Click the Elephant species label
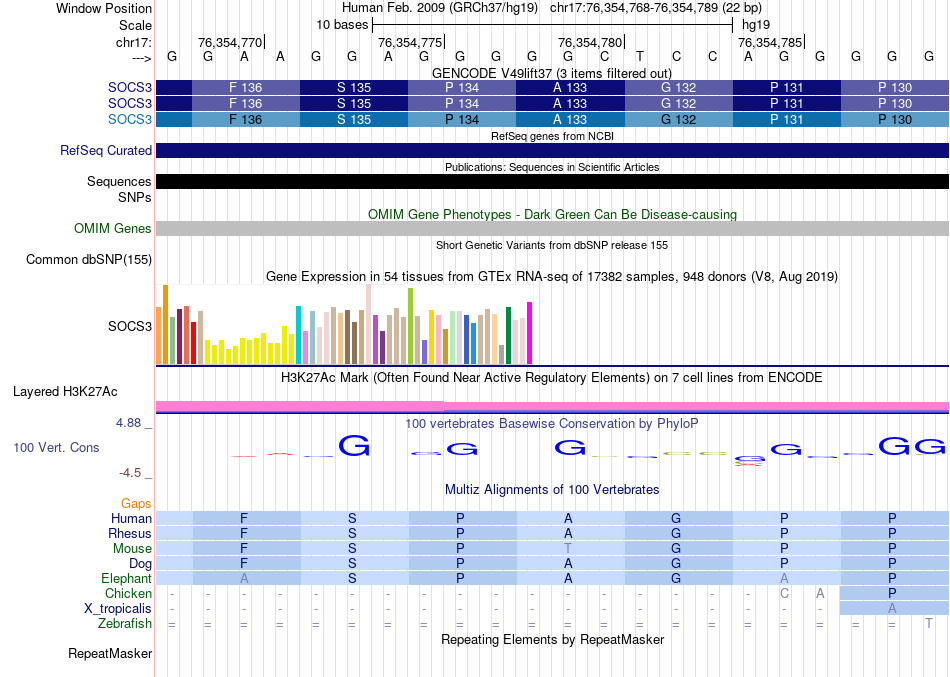 click(126, 578)
